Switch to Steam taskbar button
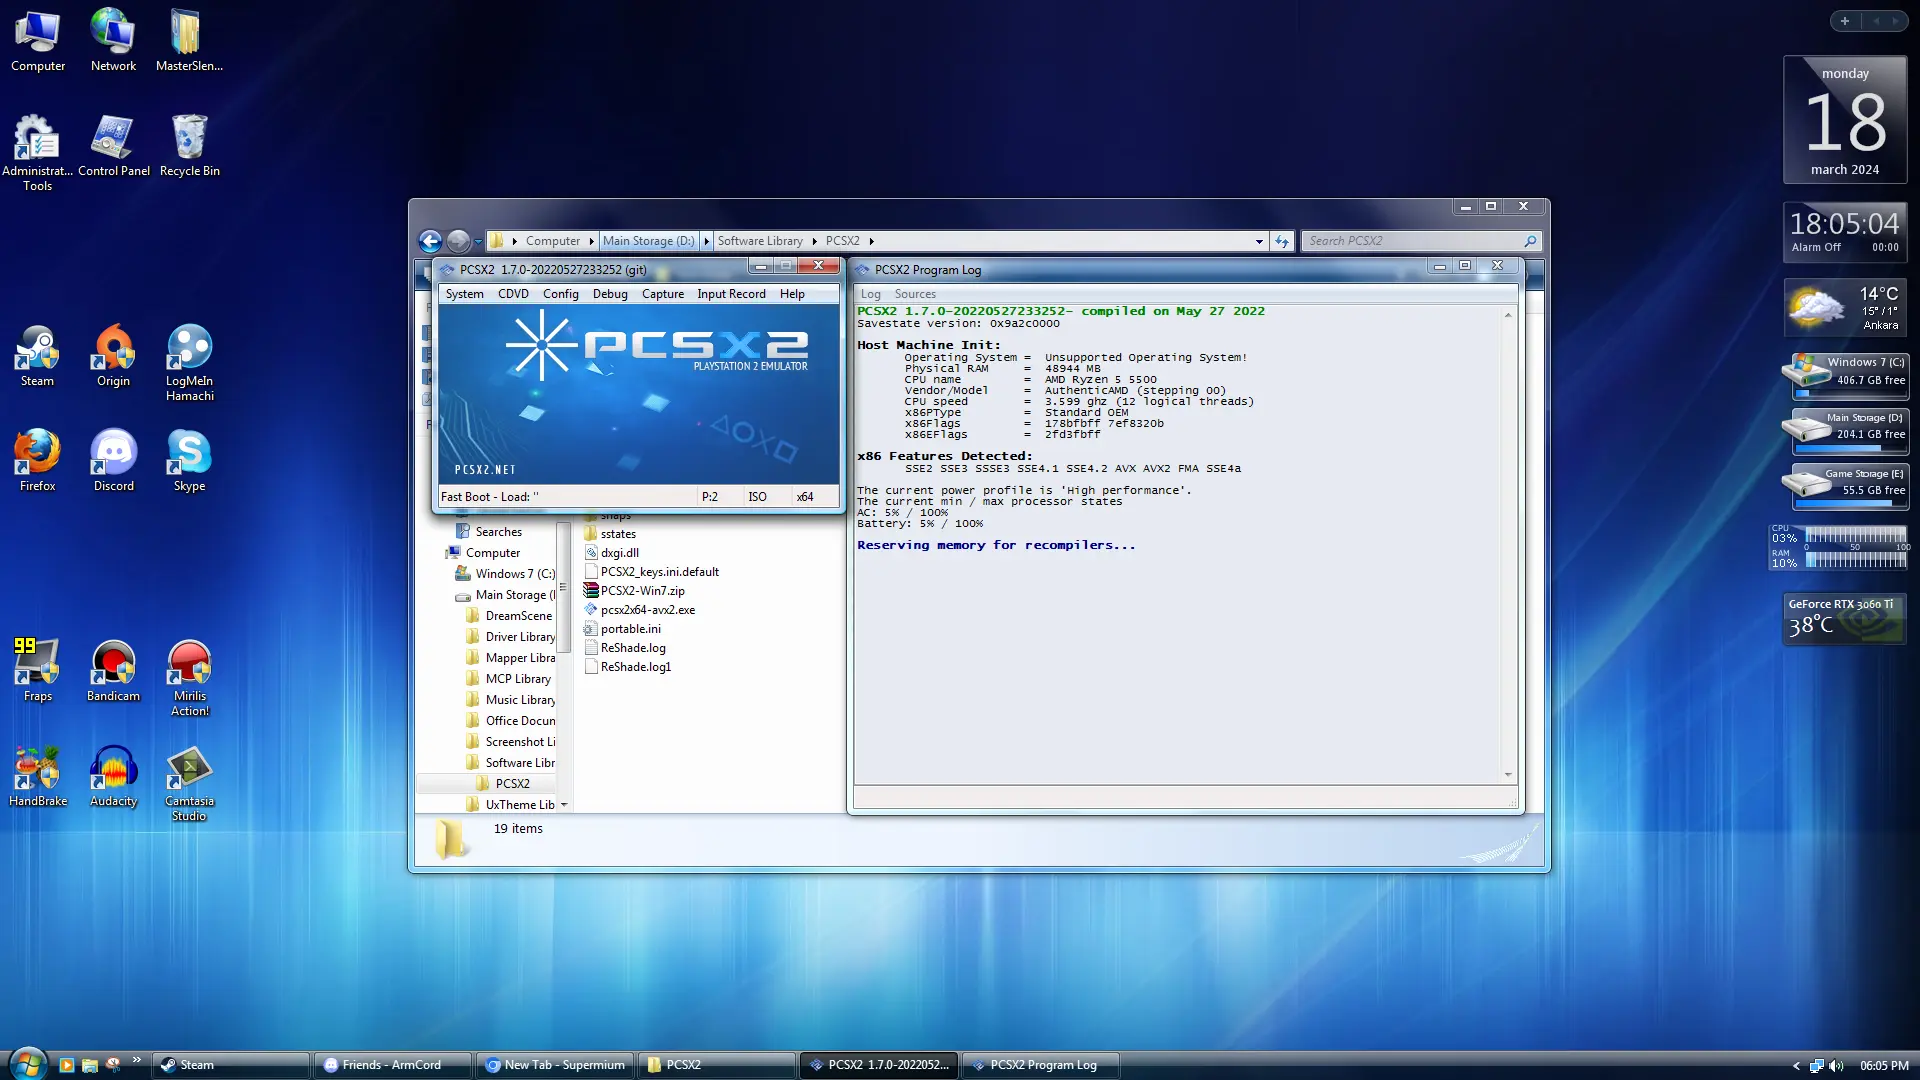1920x1080 pixels. (231, 1065)
